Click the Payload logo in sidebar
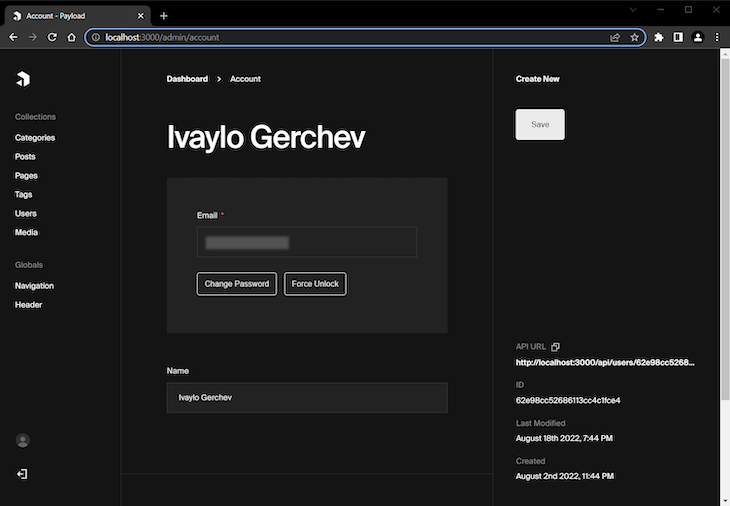The width and height of the screenshot is (730, 506). click(x=23, y=79)
